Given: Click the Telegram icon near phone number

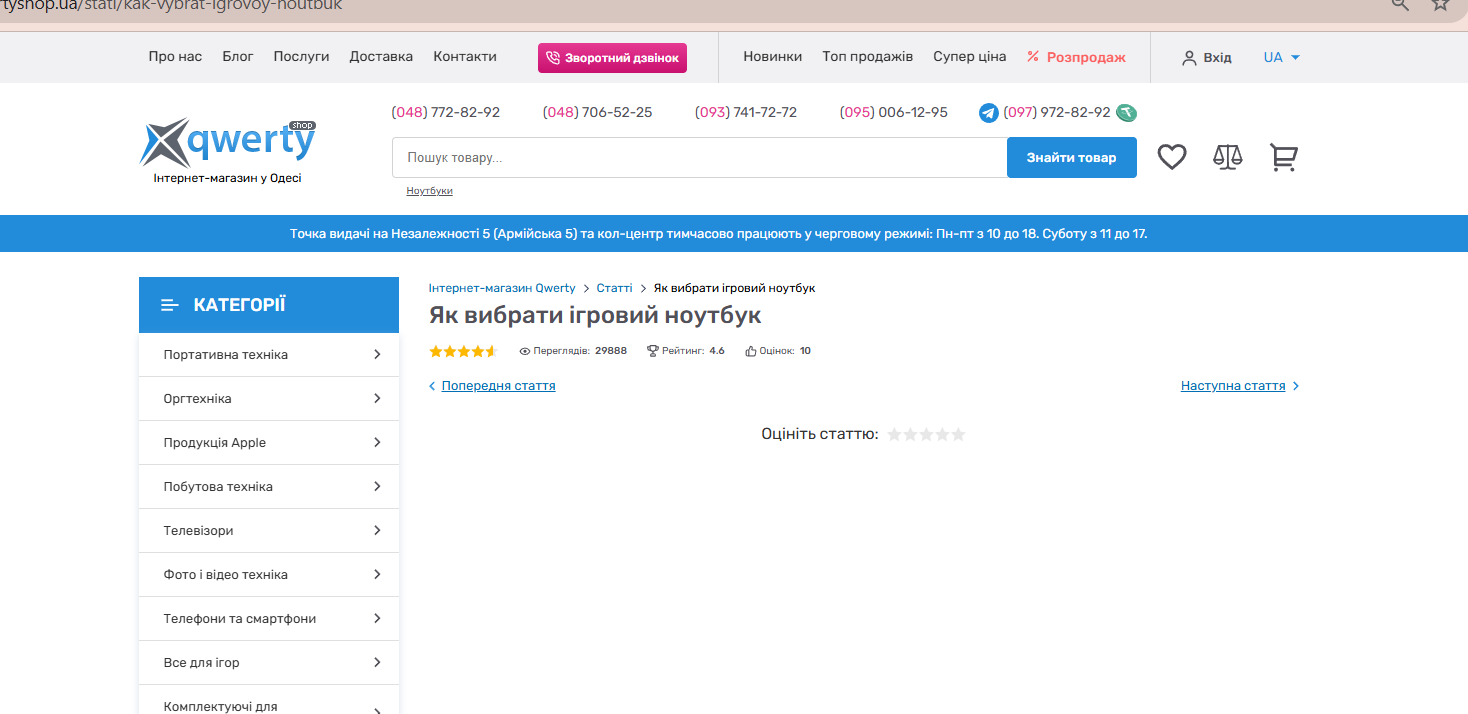Looking at the screenshot, I should pyautogui.click(x=988, y=113).
